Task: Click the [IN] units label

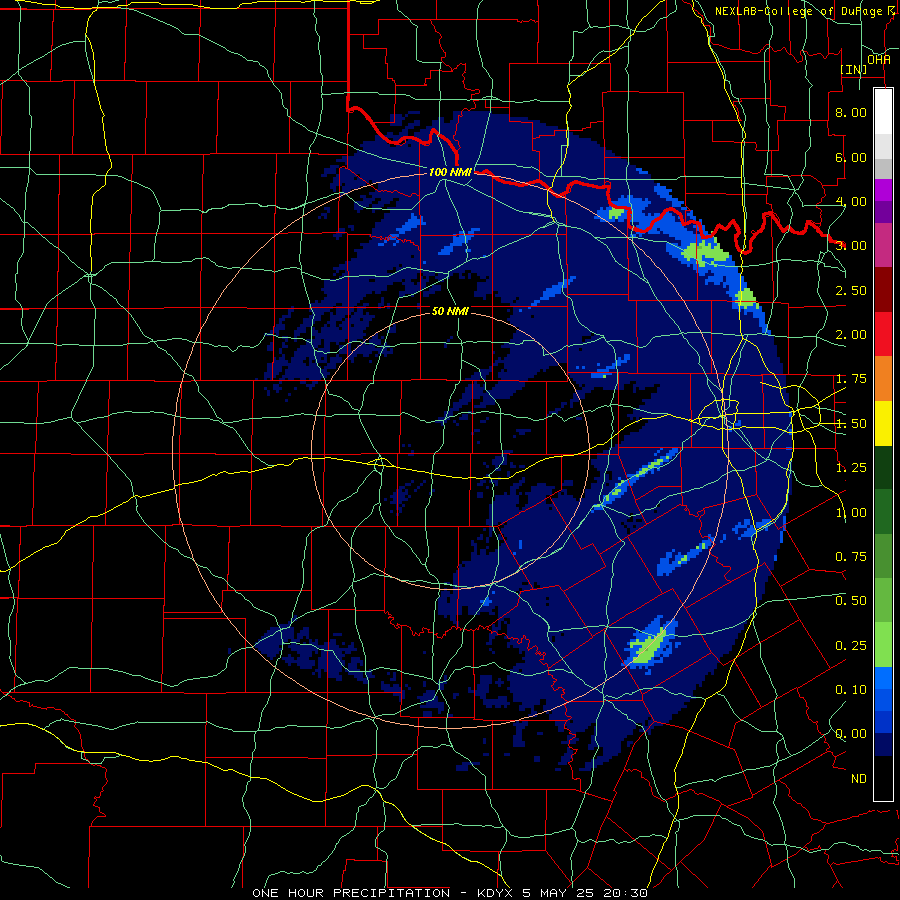Action: (854, 70)
